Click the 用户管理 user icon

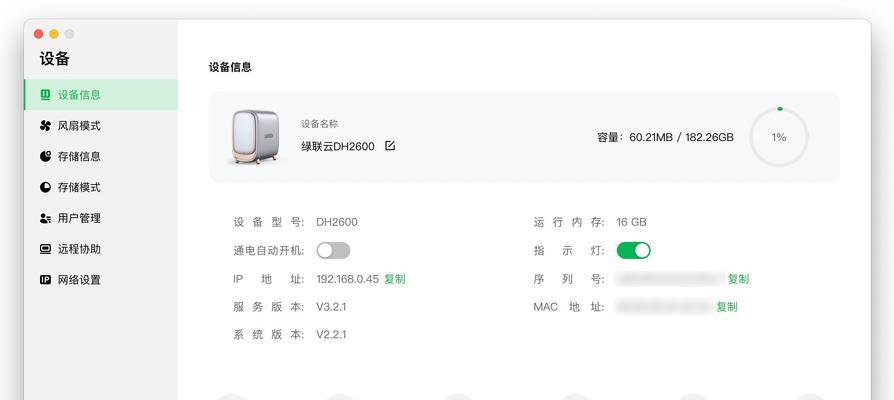(x=45, y=218)
